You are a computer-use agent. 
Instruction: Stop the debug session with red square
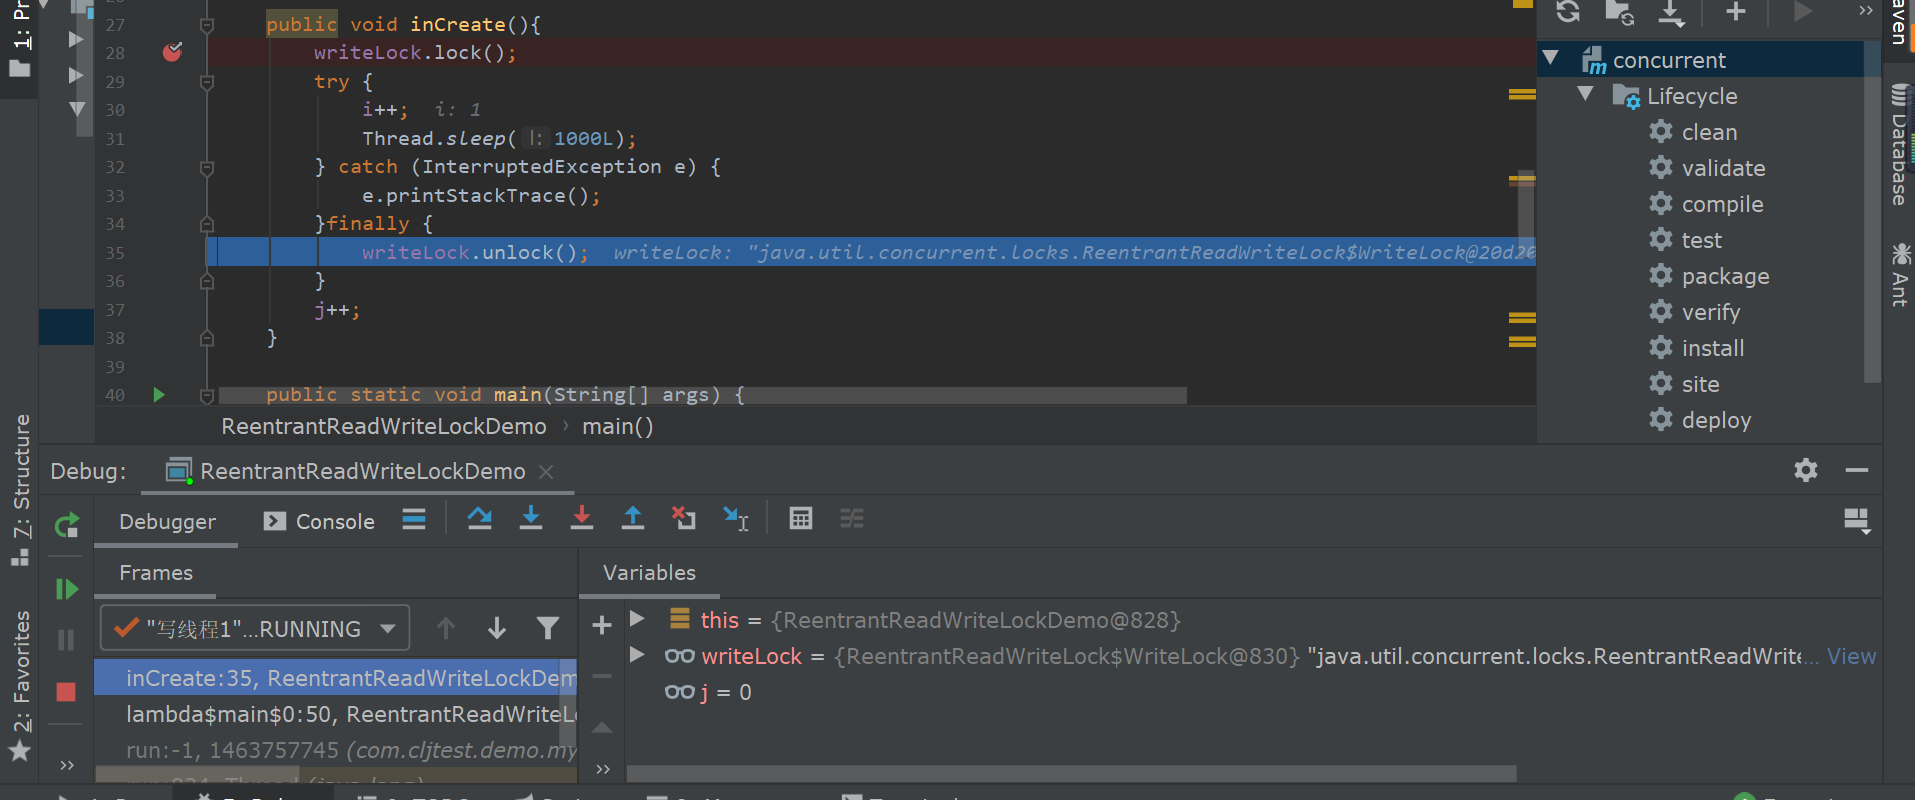click(67, 692)
